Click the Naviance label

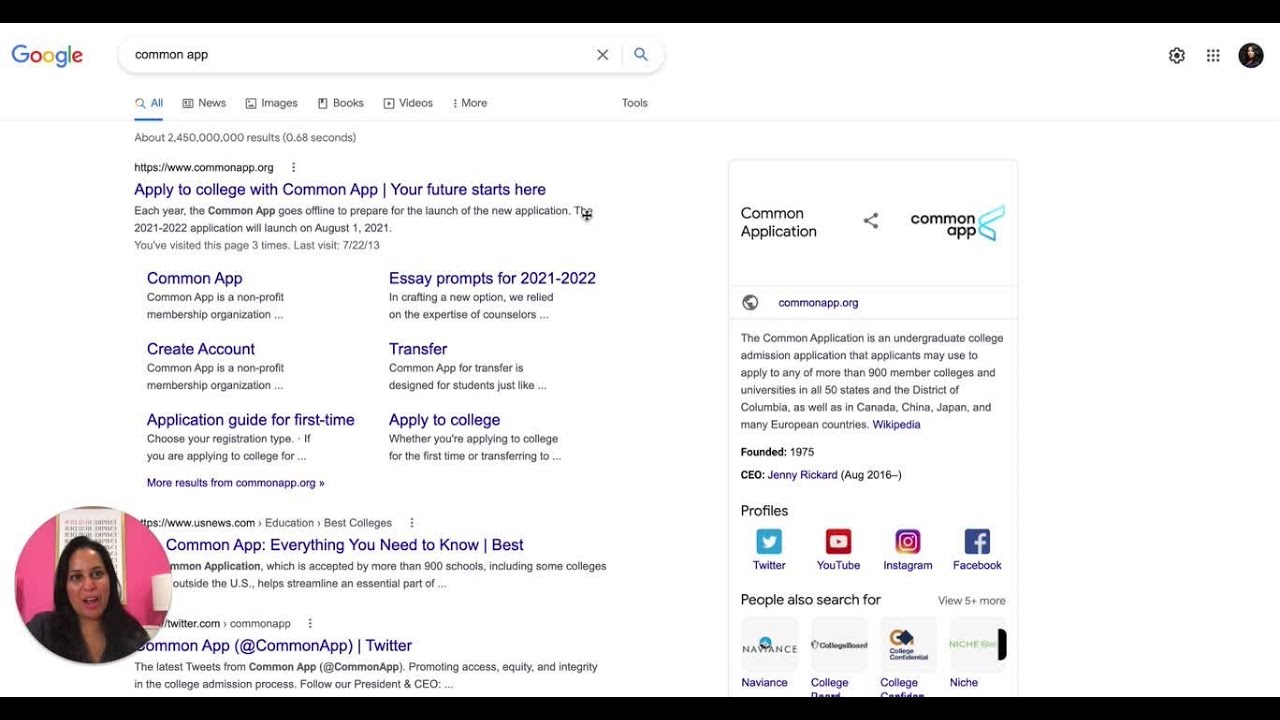pos(764,683)
